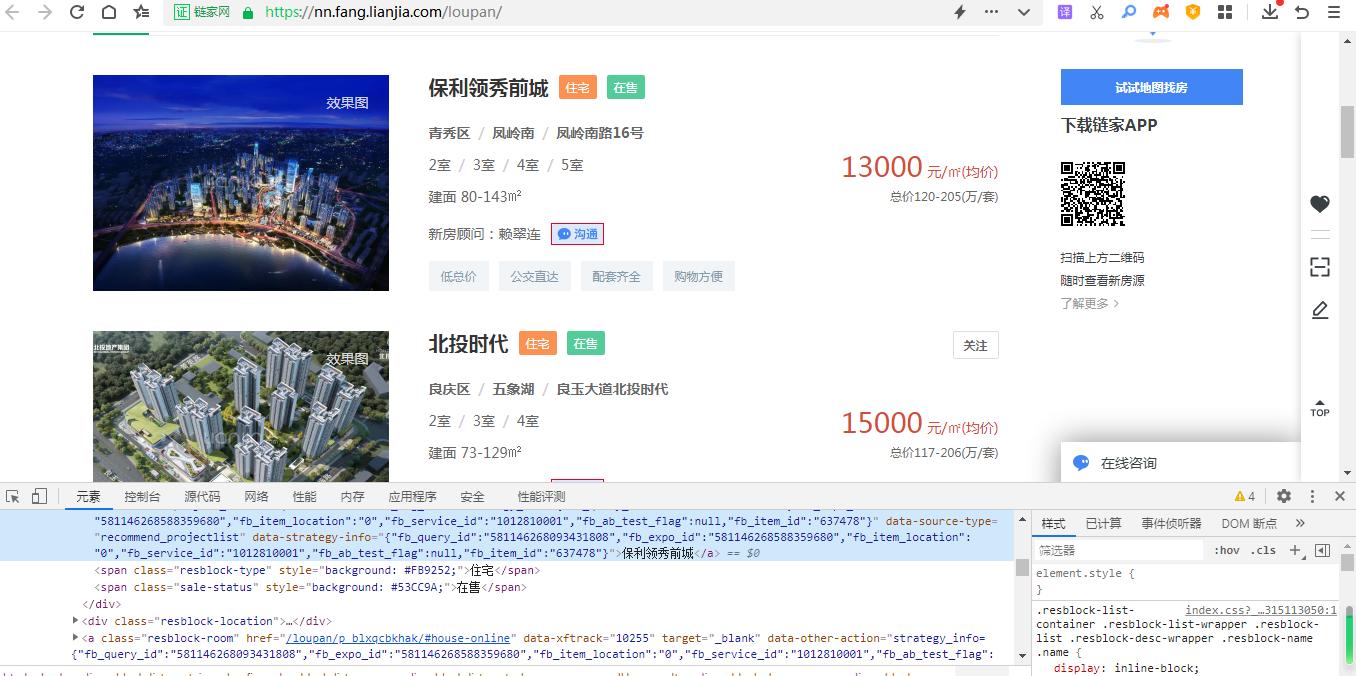1356x676 pixels.
Task: Open the three-dot more options in address bar
Action: tap(991, 12)
